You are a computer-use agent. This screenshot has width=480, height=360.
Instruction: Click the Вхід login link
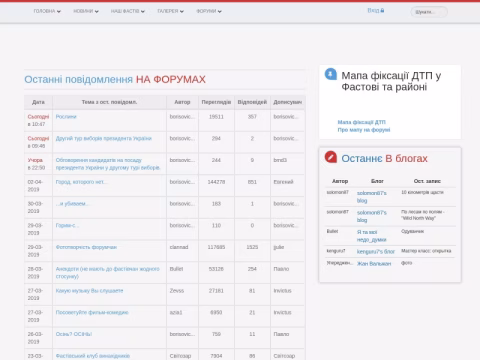373,10
